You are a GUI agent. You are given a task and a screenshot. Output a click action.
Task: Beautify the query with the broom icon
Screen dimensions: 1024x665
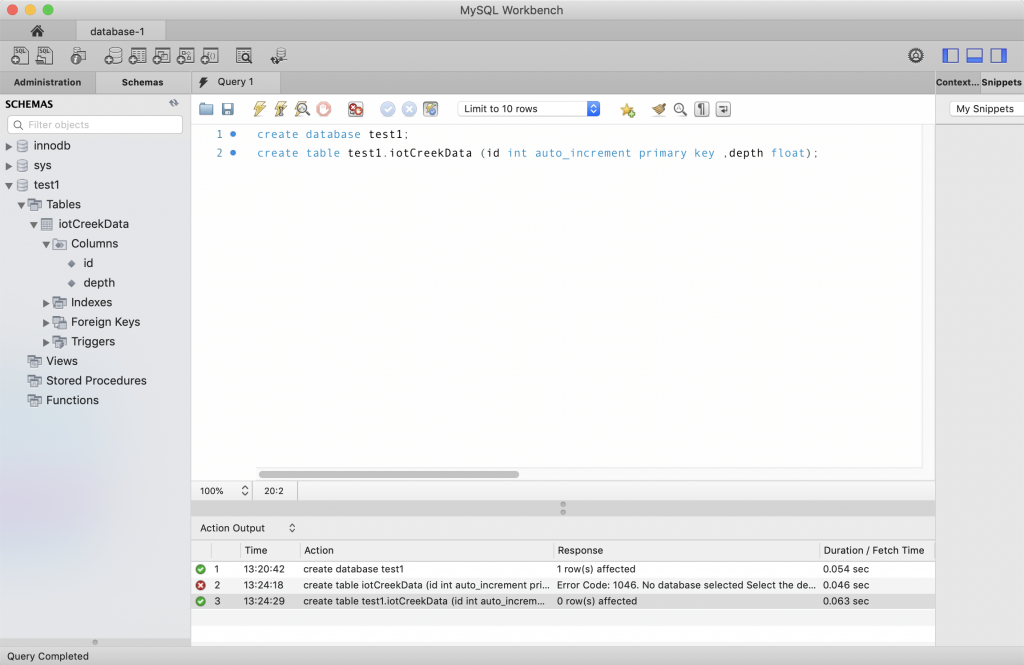coord(659,109)
